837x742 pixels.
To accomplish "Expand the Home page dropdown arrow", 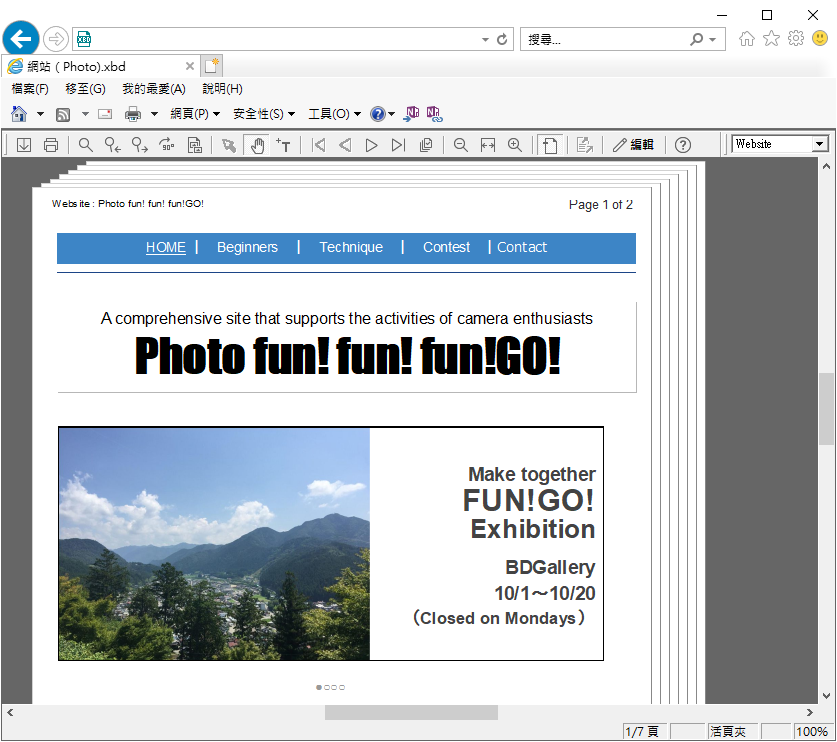I will tap(40, 114).
